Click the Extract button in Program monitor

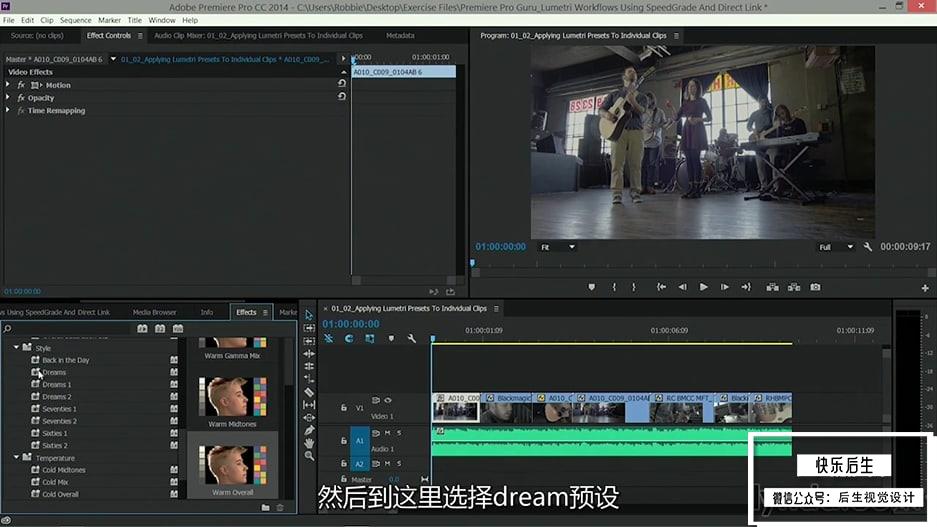point(794,287)
